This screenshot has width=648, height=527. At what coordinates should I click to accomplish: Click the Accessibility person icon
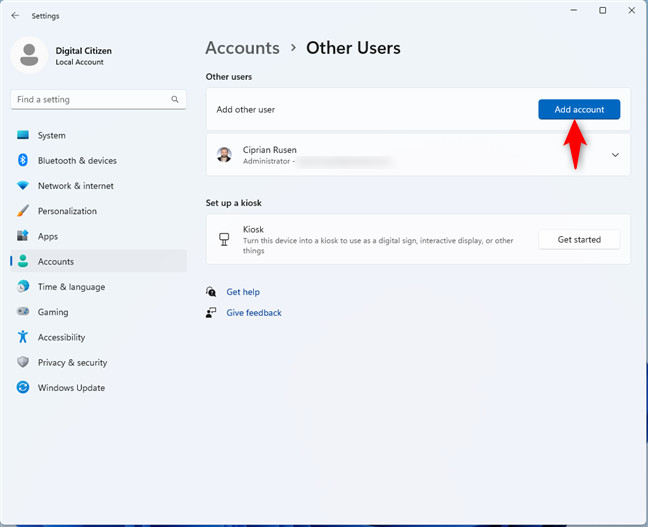[x=22, y=337]
